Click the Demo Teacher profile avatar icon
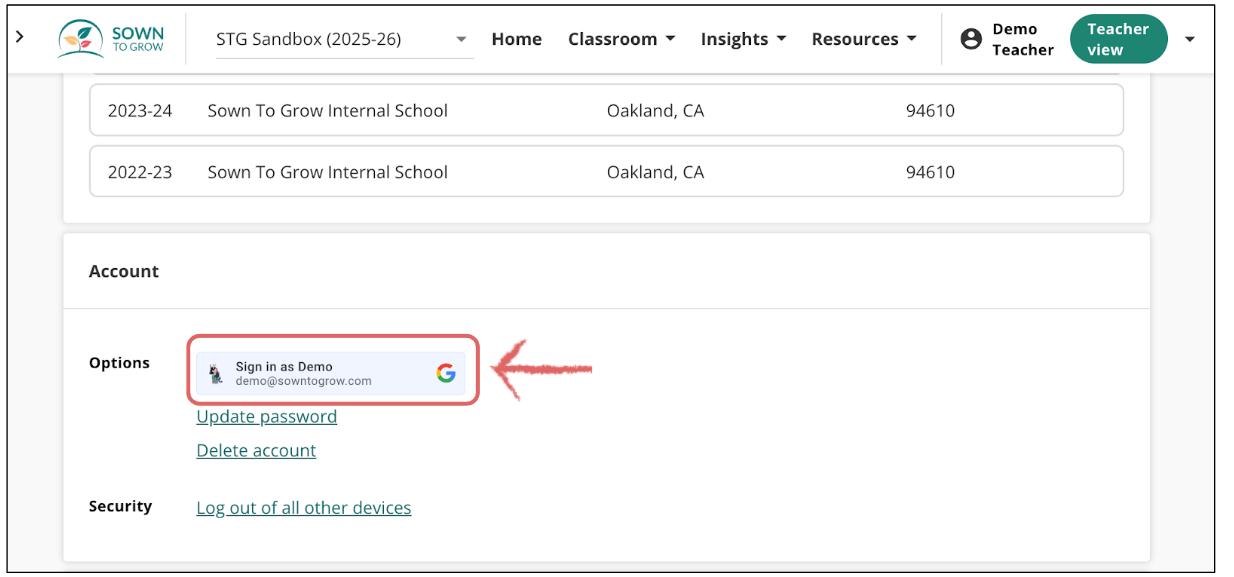Image resolution: width=1234 pixels, height=577 pixels. pos(971,38)
